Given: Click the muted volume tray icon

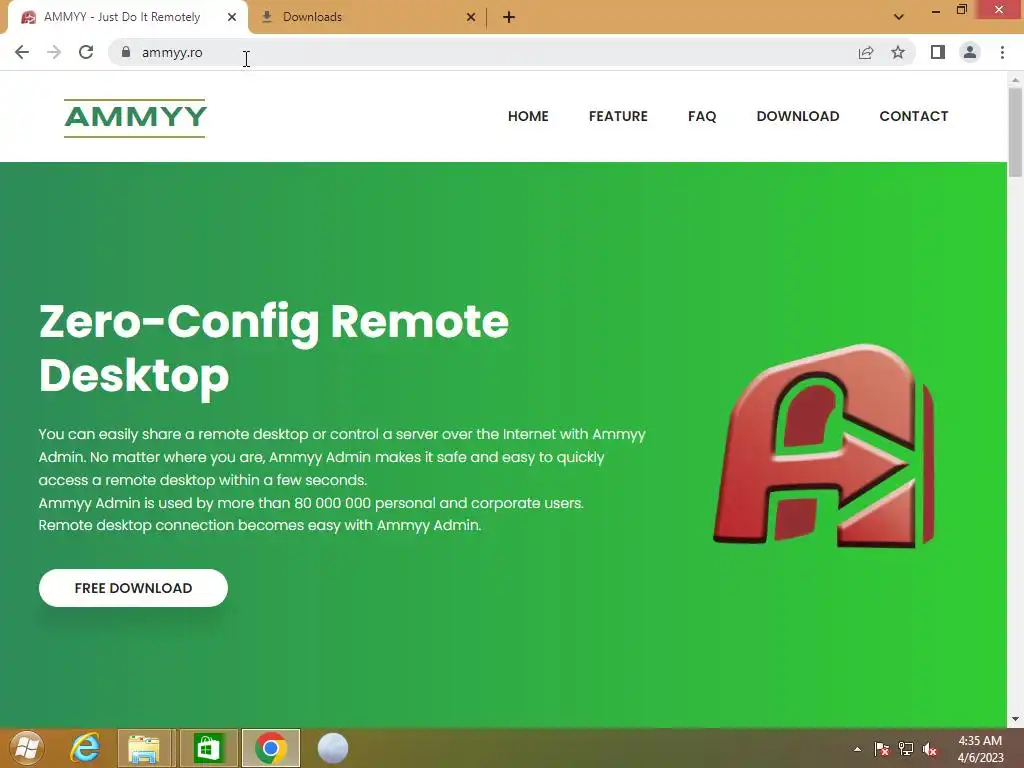Looking at the screenshot, I should click(930, 749).
